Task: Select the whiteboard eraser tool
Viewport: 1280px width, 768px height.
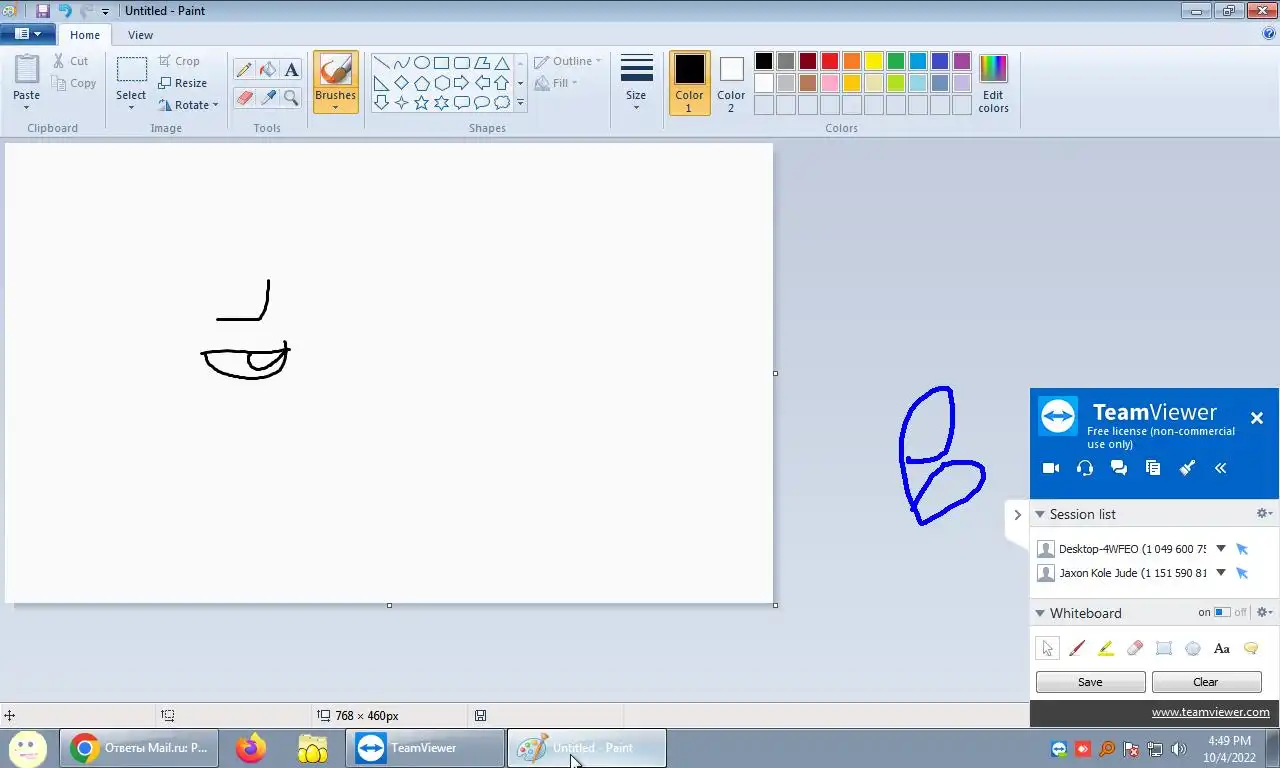Action: point(1134,648)
